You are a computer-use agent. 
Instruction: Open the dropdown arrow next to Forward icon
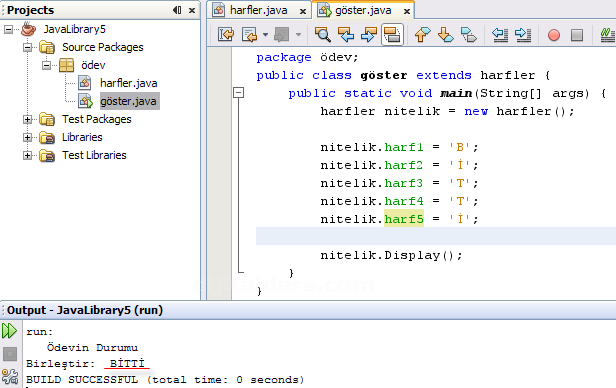[299, 35]
